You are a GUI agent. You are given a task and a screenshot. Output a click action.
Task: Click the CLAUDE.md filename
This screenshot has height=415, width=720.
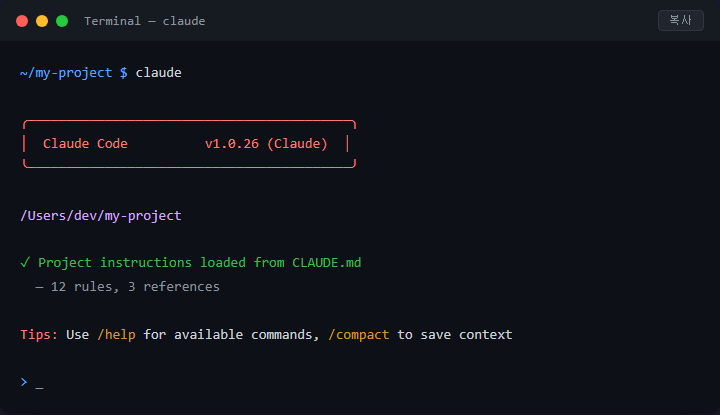pyautogui.click(x=326, y=263)
